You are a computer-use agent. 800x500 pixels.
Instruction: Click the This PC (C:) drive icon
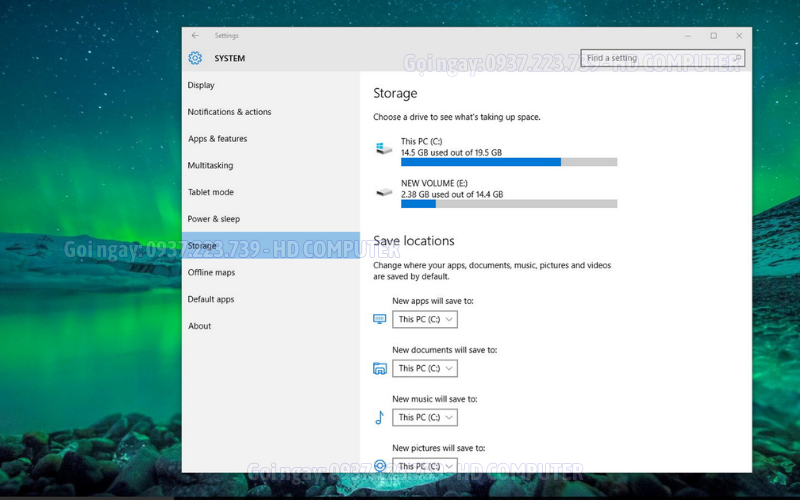(384, 149)
